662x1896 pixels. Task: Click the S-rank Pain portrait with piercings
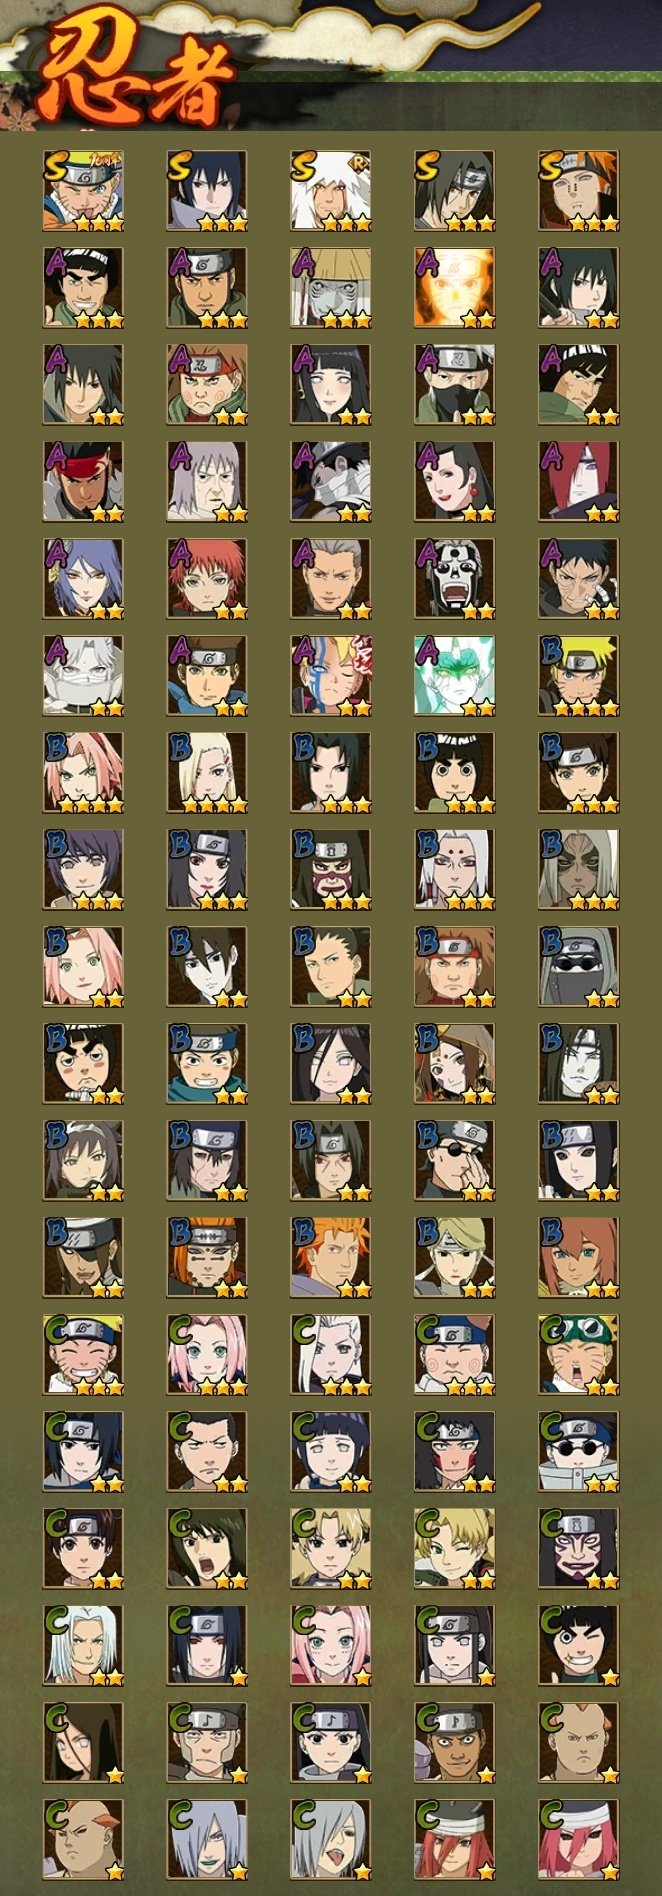pos(579,191)
